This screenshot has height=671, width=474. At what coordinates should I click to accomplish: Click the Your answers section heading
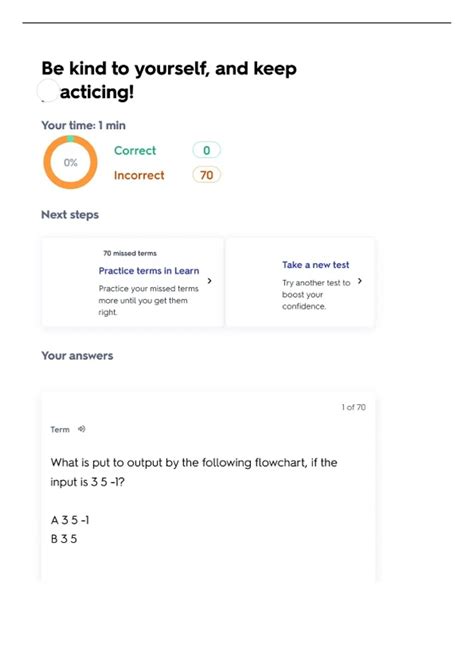click(77, 356)
